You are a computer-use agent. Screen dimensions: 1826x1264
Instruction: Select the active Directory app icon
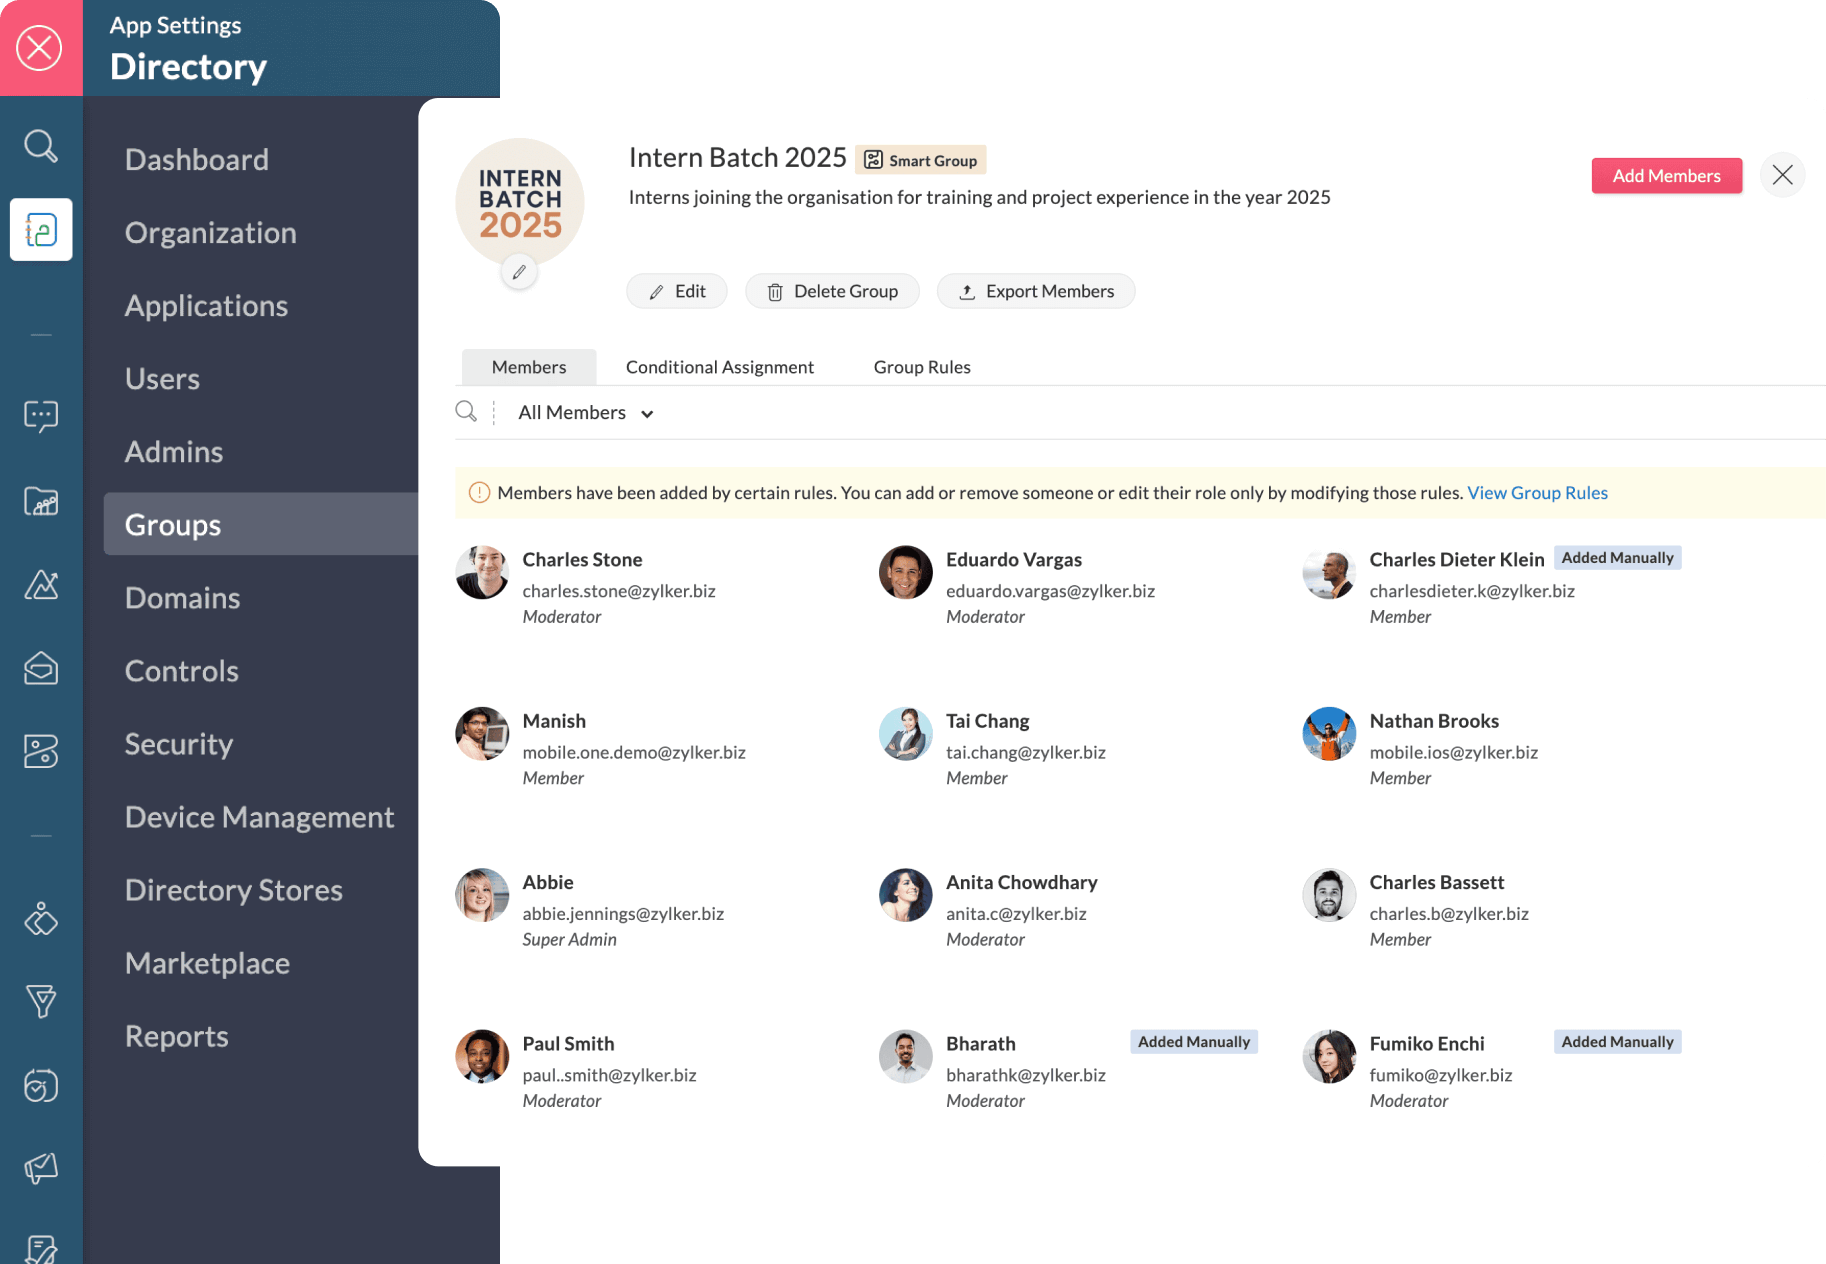tap(41, 229)
